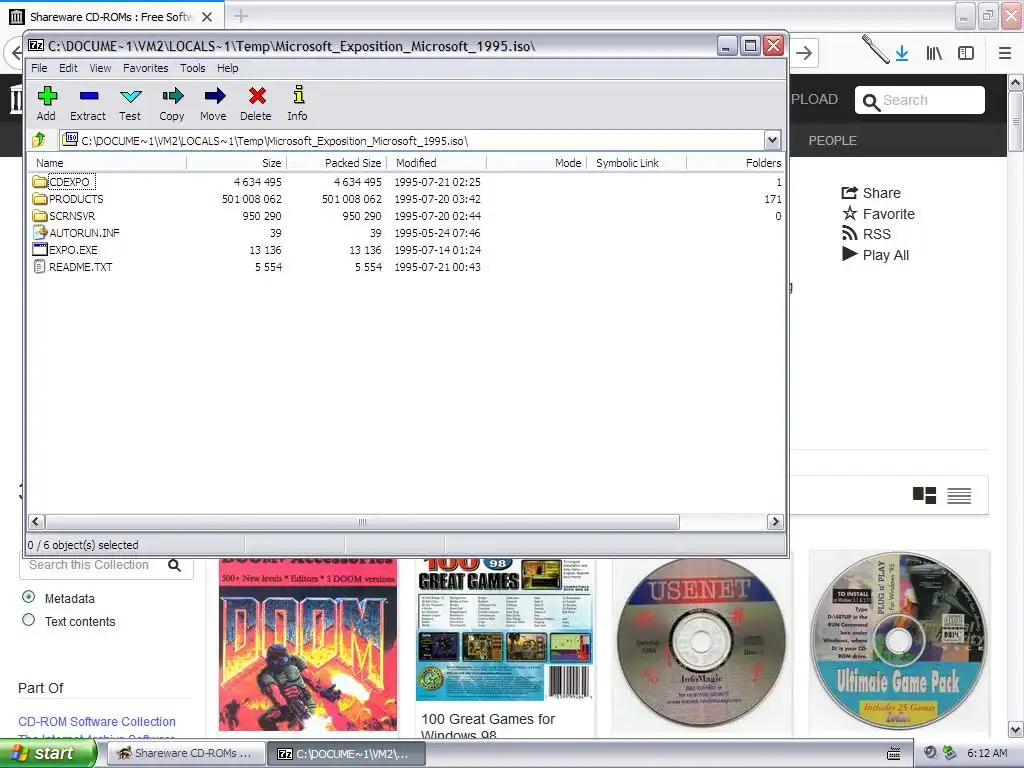Image resolution: width=1024 pixels, height=768 pixels.
Task: Select the Text contents radio button
Action: tap(29, 620)
